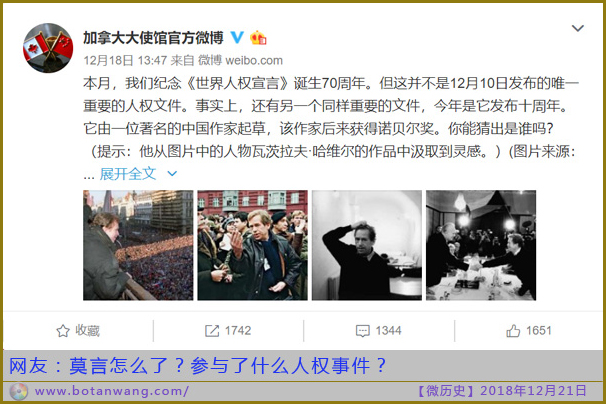
Task: Click the repost share icon
Action: [212, 331]
